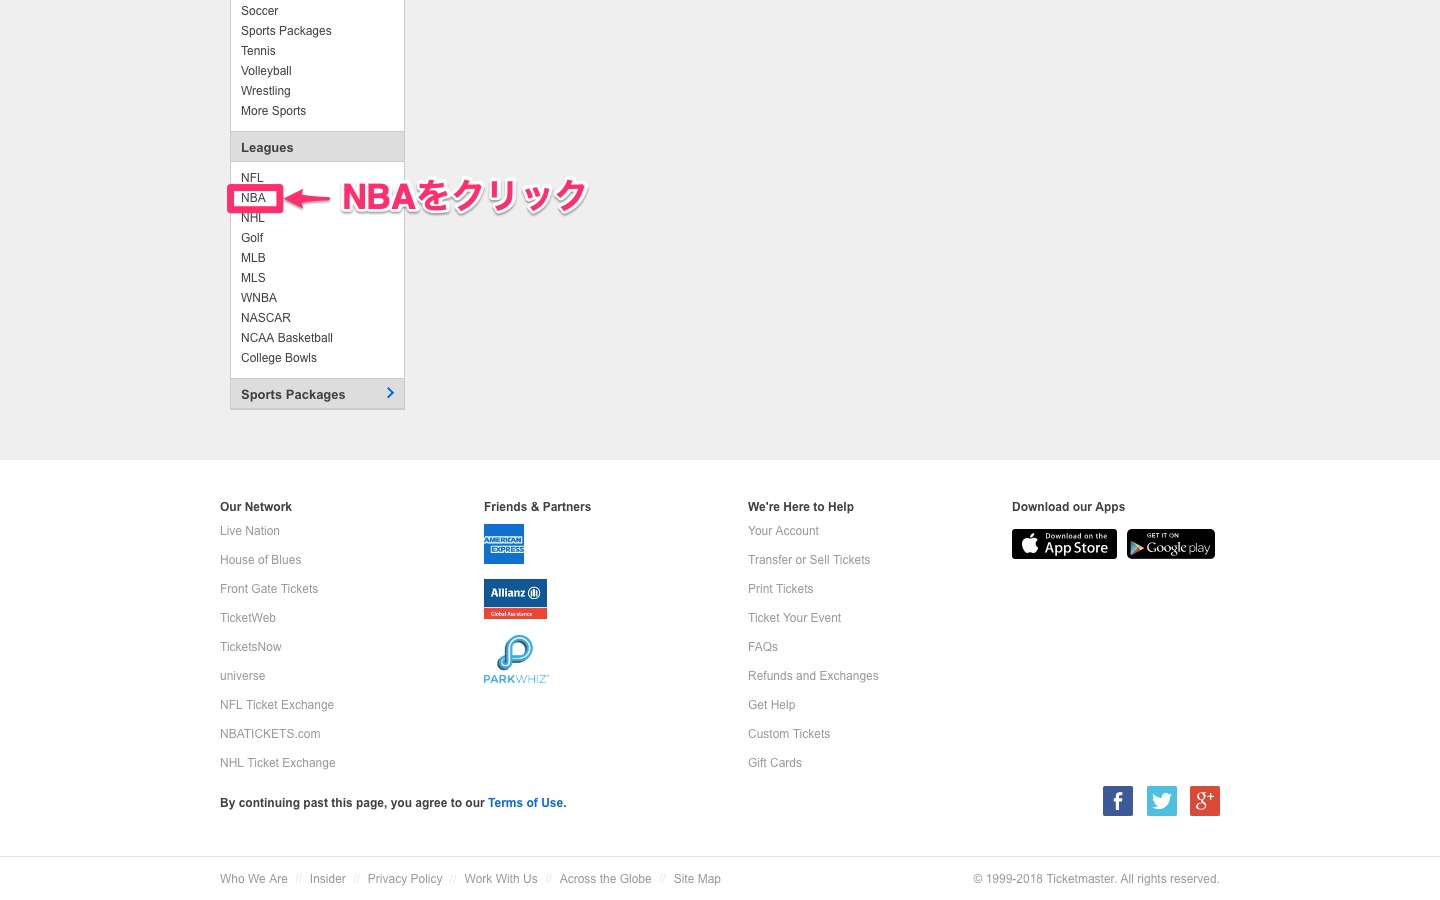
Task: Select NBA in the Leagues list
Action: [253, 198]
